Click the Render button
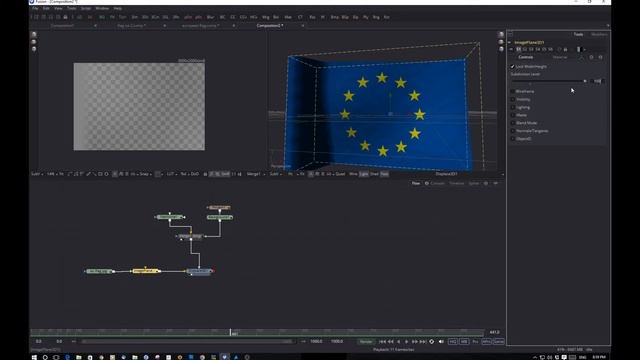 coord(366,342)
